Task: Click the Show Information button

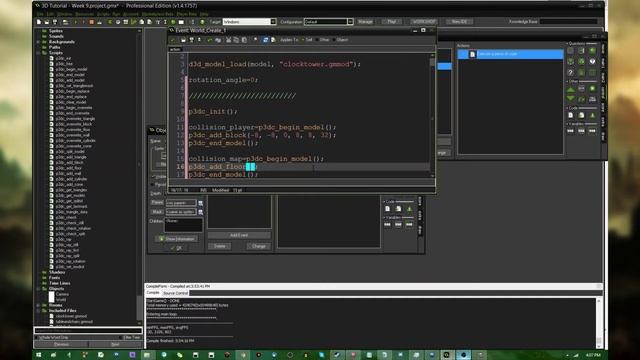Action: pos(176,239)
